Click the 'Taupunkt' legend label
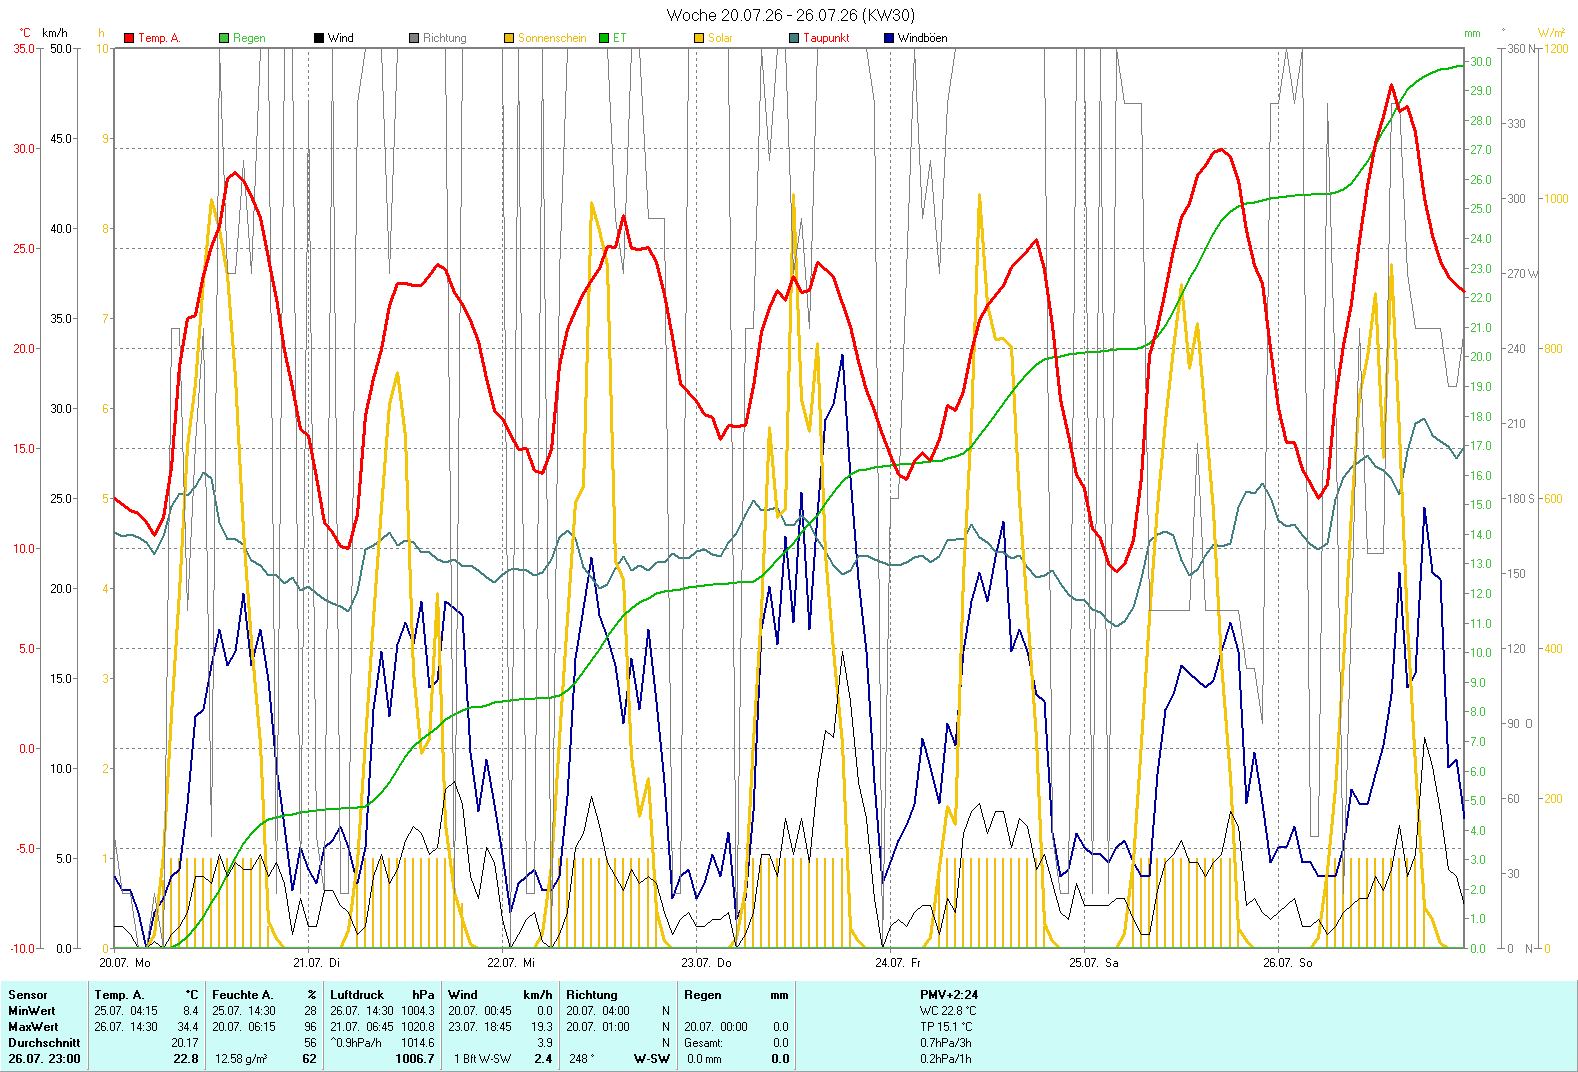Image resolution: width=1578 pixels, height=1072 pixels. pyautogui.click(x=826, y=38)
